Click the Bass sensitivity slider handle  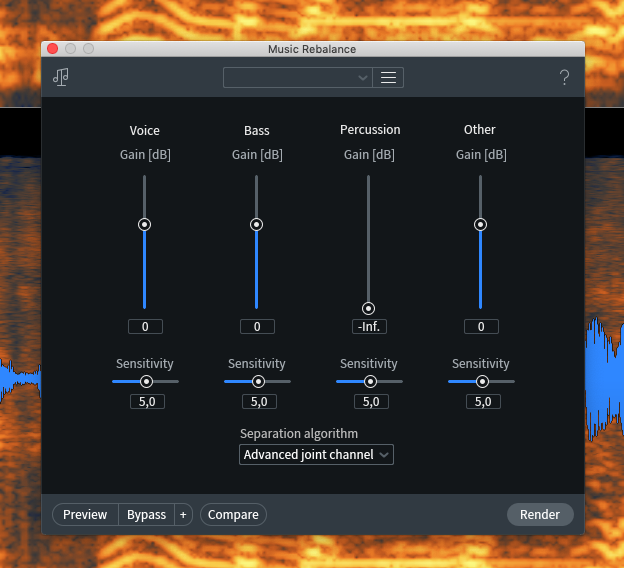point(258,382)
